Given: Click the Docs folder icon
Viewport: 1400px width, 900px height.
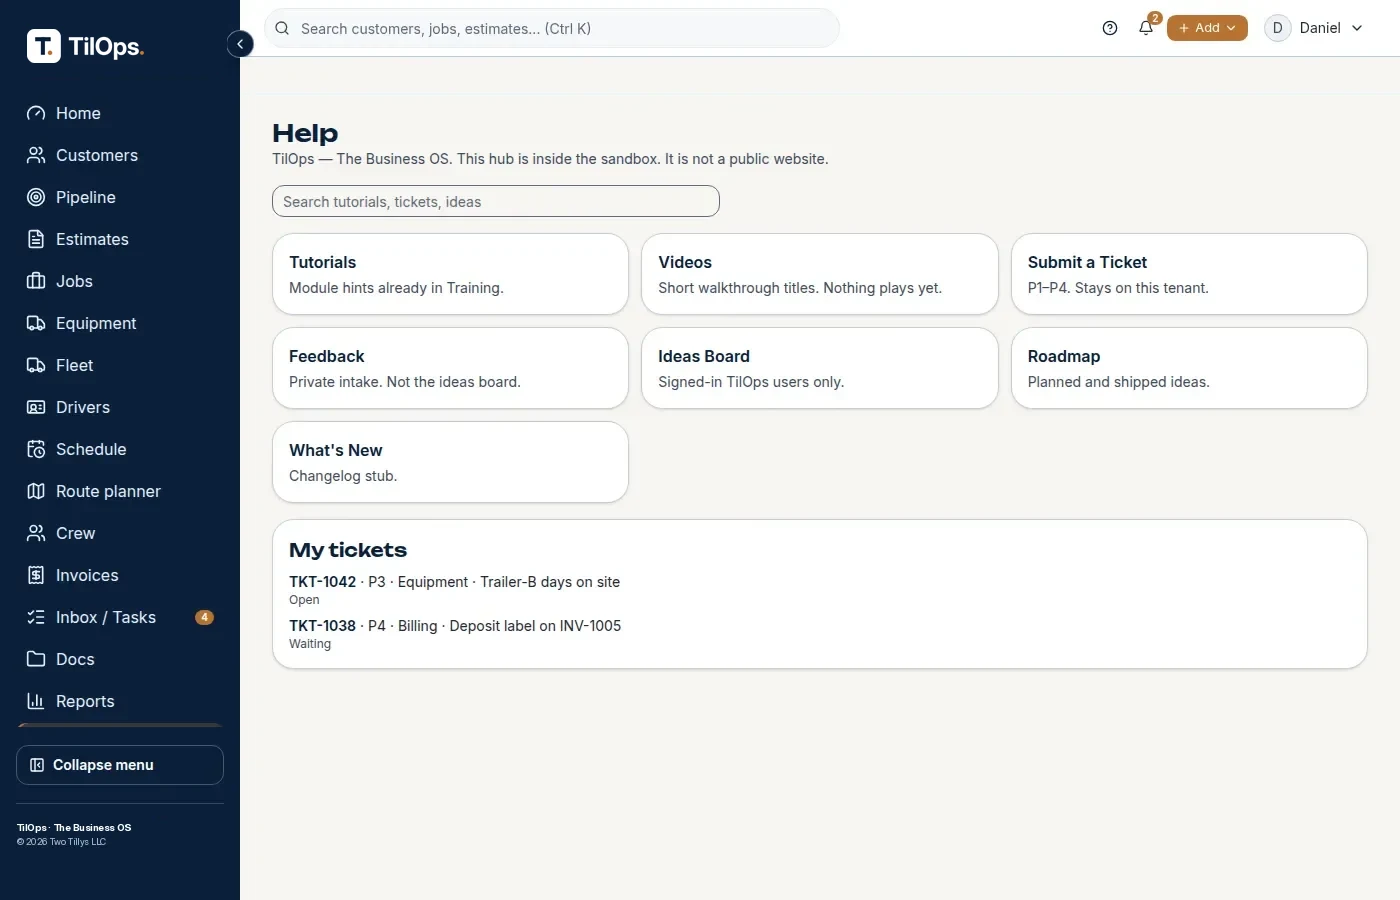Looking at the screenshot, I should click(x=36, y=659).
